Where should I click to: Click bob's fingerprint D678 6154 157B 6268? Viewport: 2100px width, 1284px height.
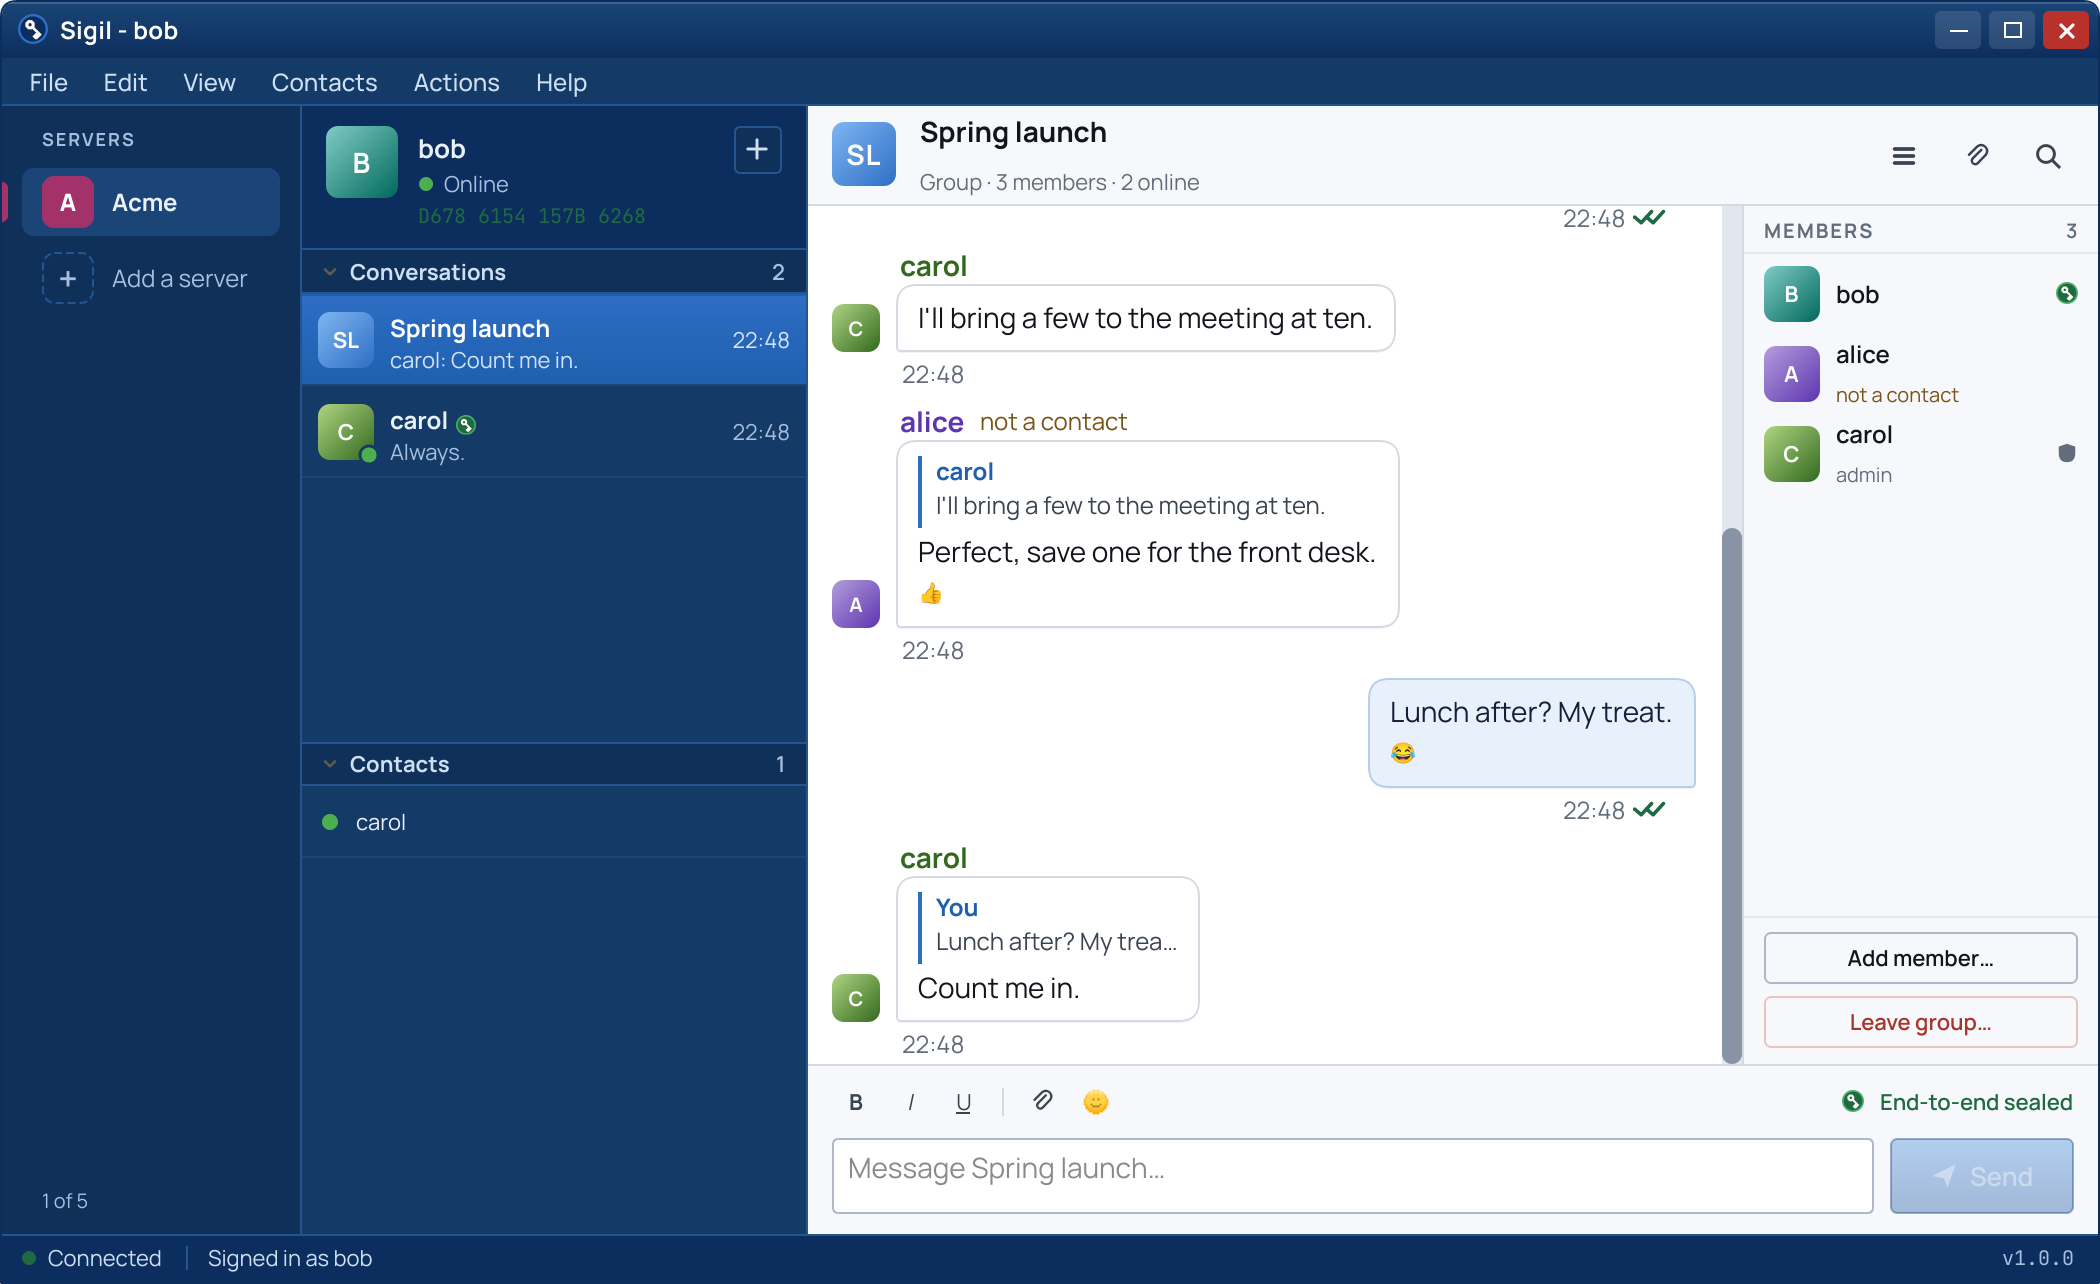[x=532, y=216]
